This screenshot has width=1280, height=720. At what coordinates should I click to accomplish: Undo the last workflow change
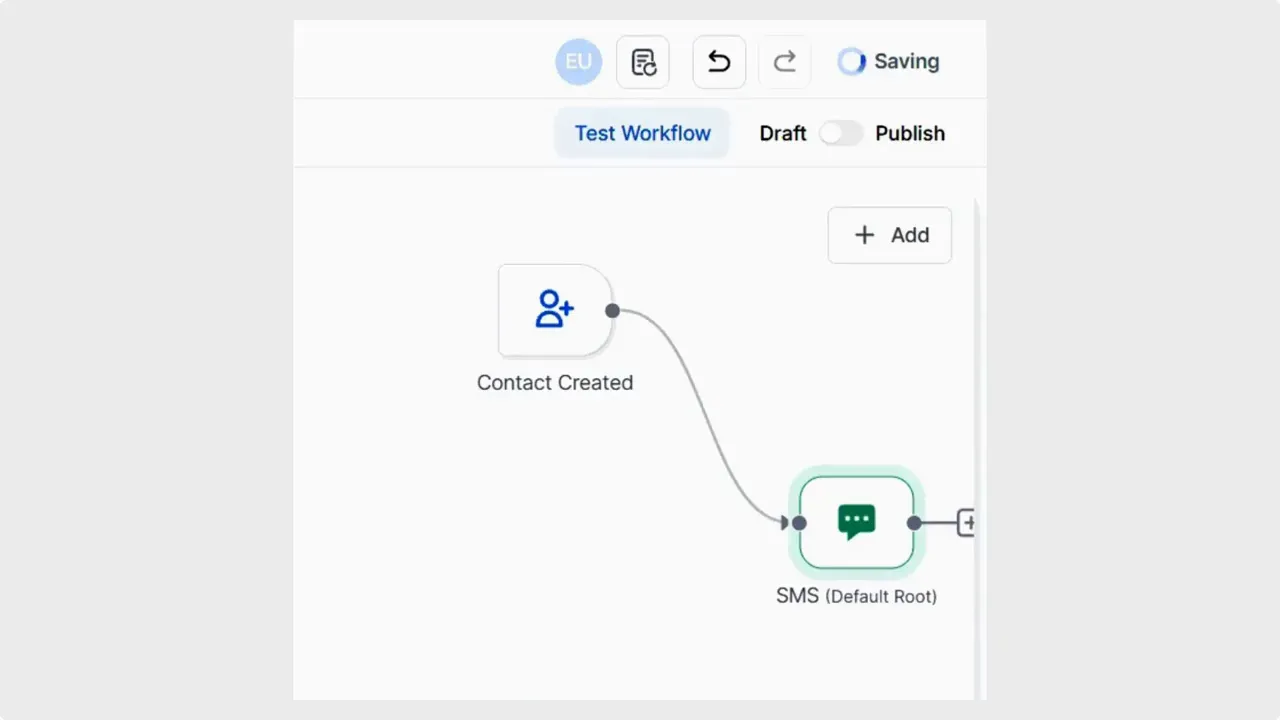pos(718,61)
